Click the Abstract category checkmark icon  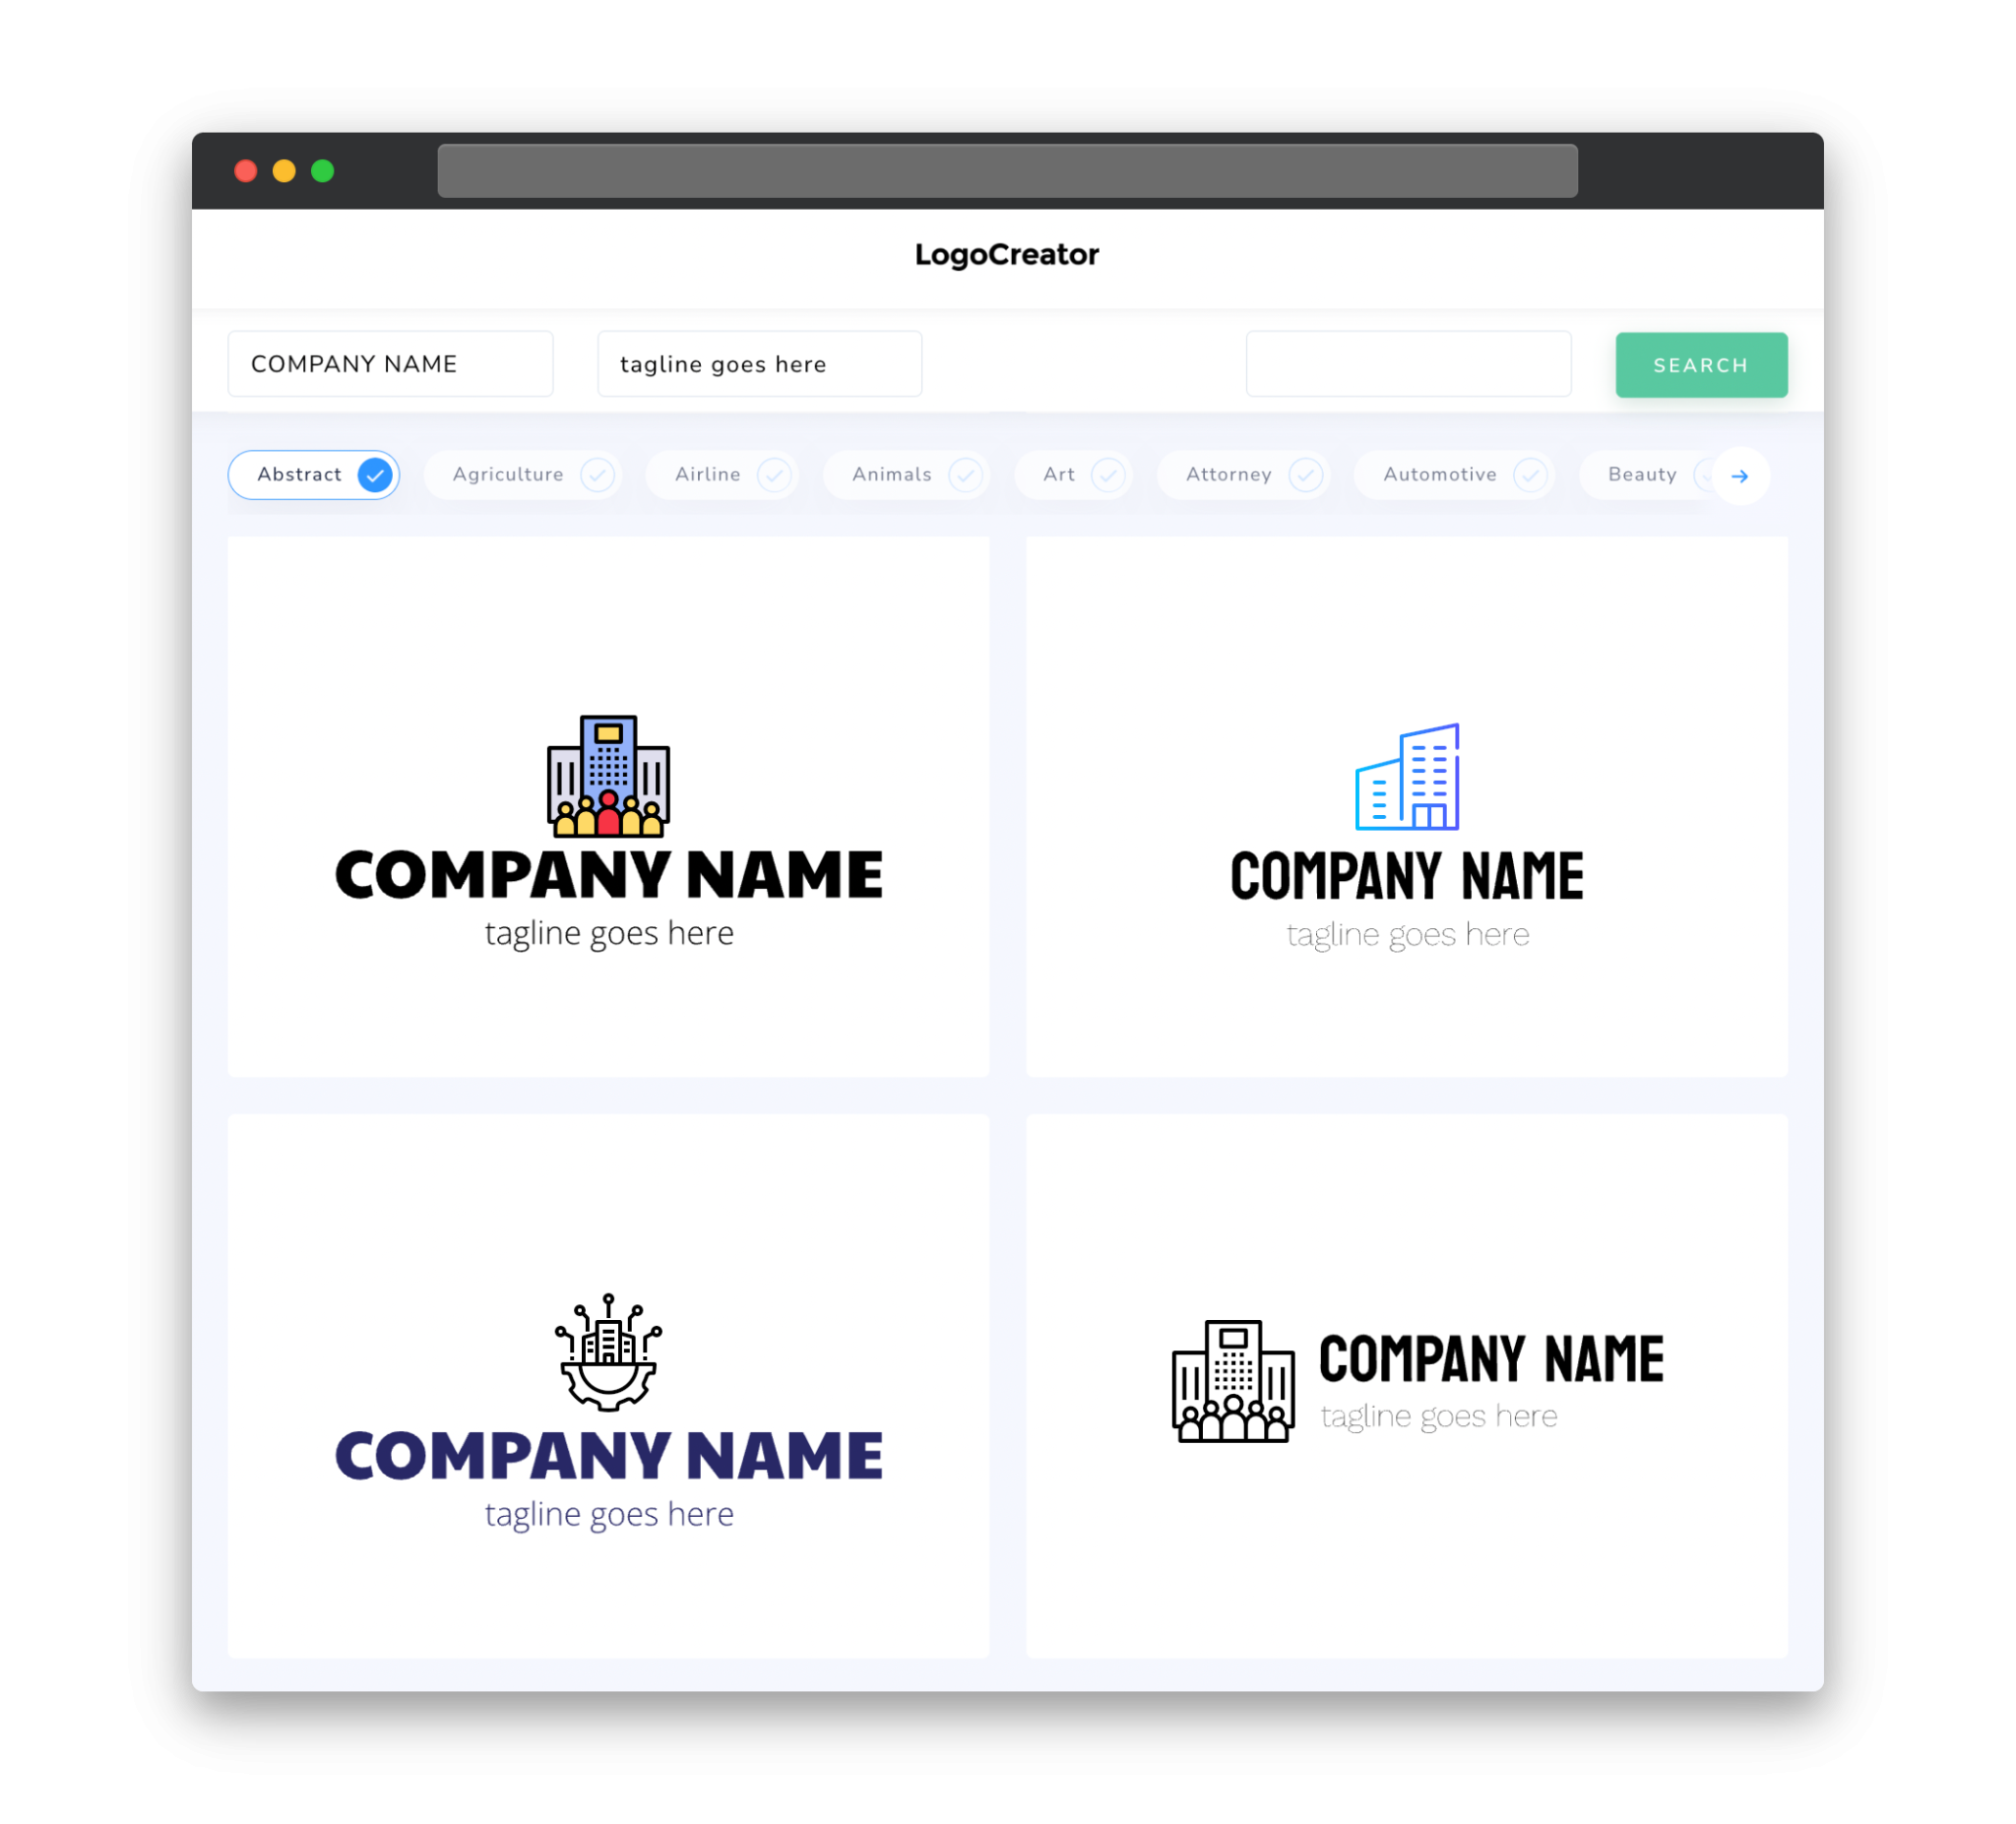click(374, 474)
